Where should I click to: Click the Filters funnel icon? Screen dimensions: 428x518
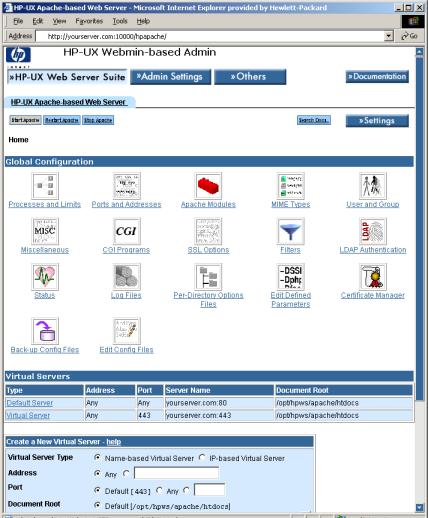tap(291, 231)
